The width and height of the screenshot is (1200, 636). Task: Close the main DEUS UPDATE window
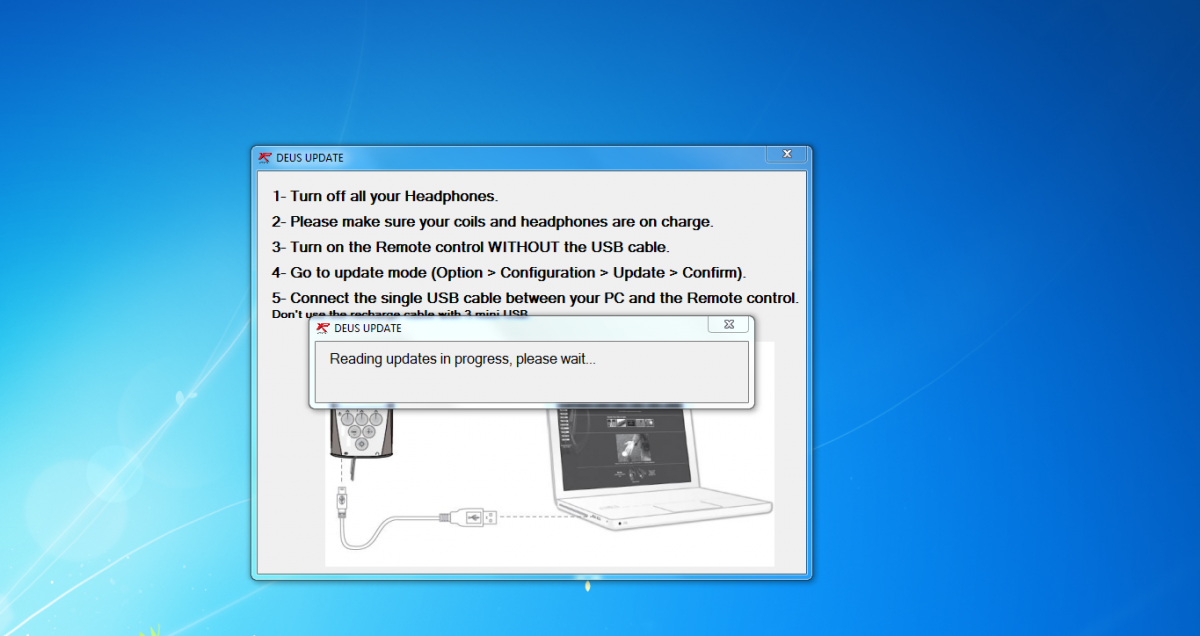tap(787, 154)
